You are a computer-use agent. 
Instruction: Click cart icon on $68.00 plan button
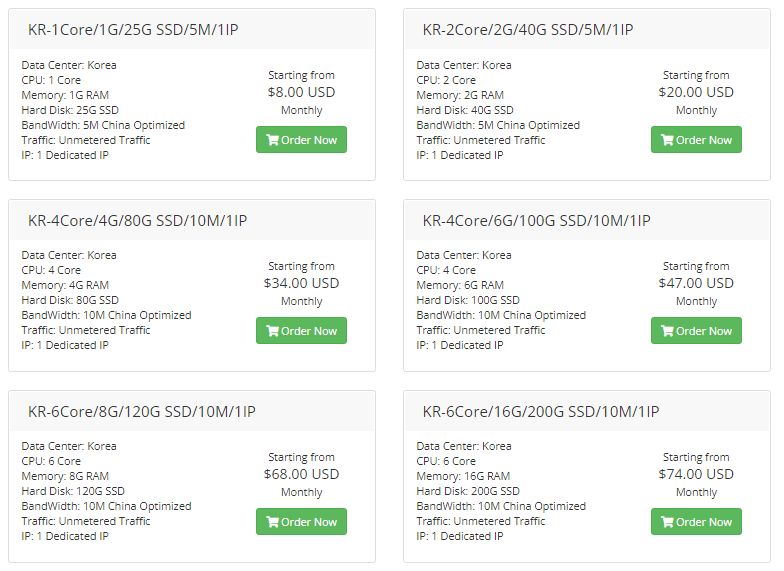[272, 522]
